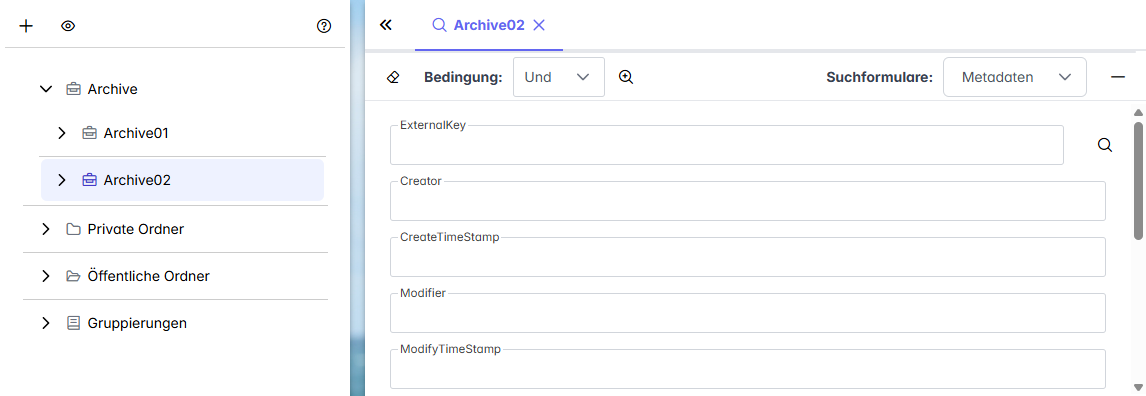Click into the Modifier field
Screen dimensions: 1146x396
(x=748, y=313)
